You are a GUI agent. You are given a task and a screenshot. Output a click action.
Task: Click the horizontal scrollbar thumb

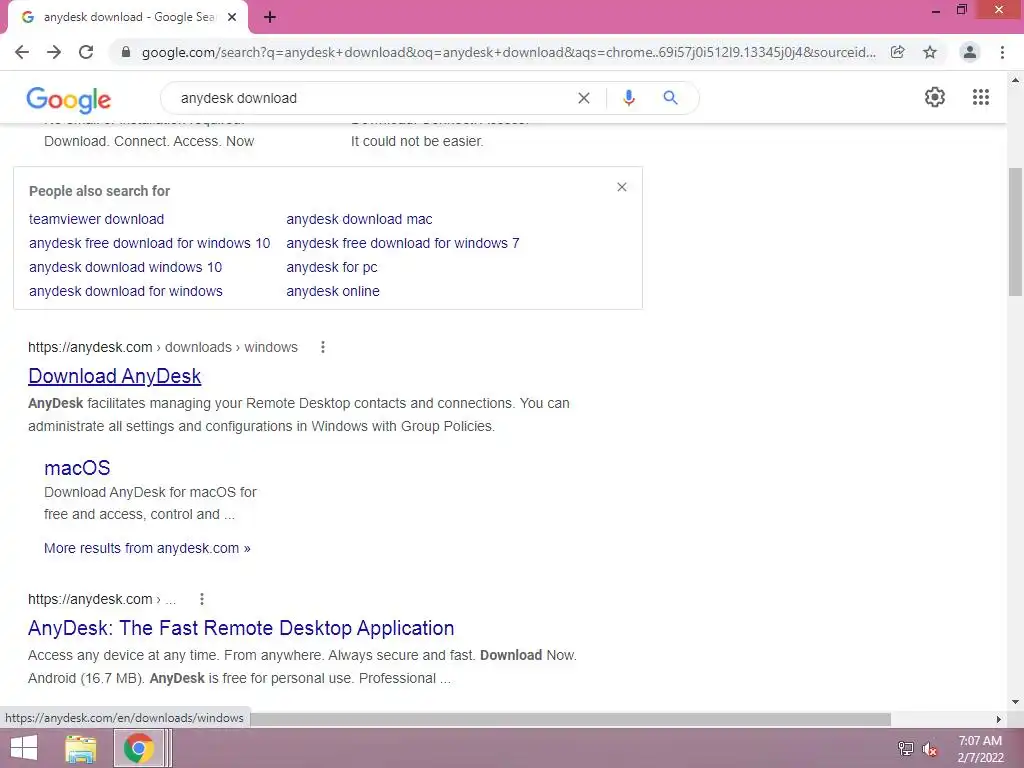(571, 719)
